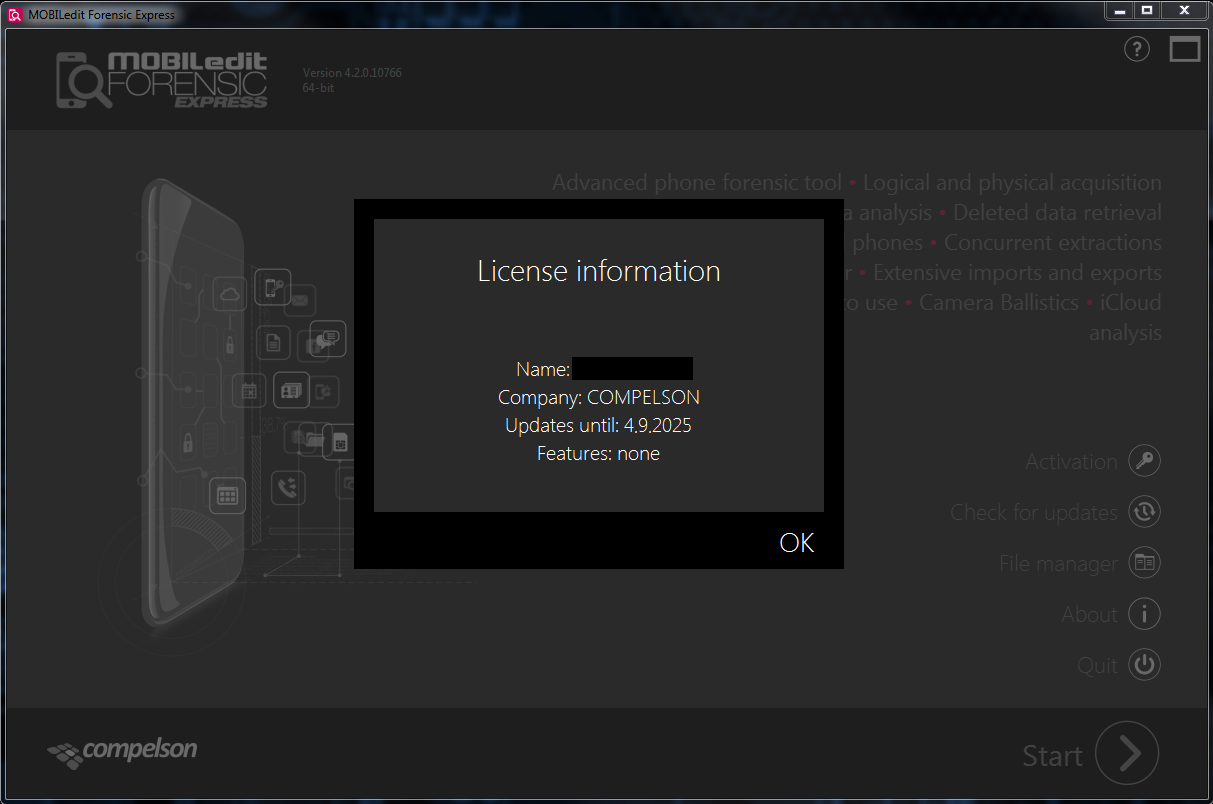
Task: Click the contact card icon in phone graphic
Action: 291,389
